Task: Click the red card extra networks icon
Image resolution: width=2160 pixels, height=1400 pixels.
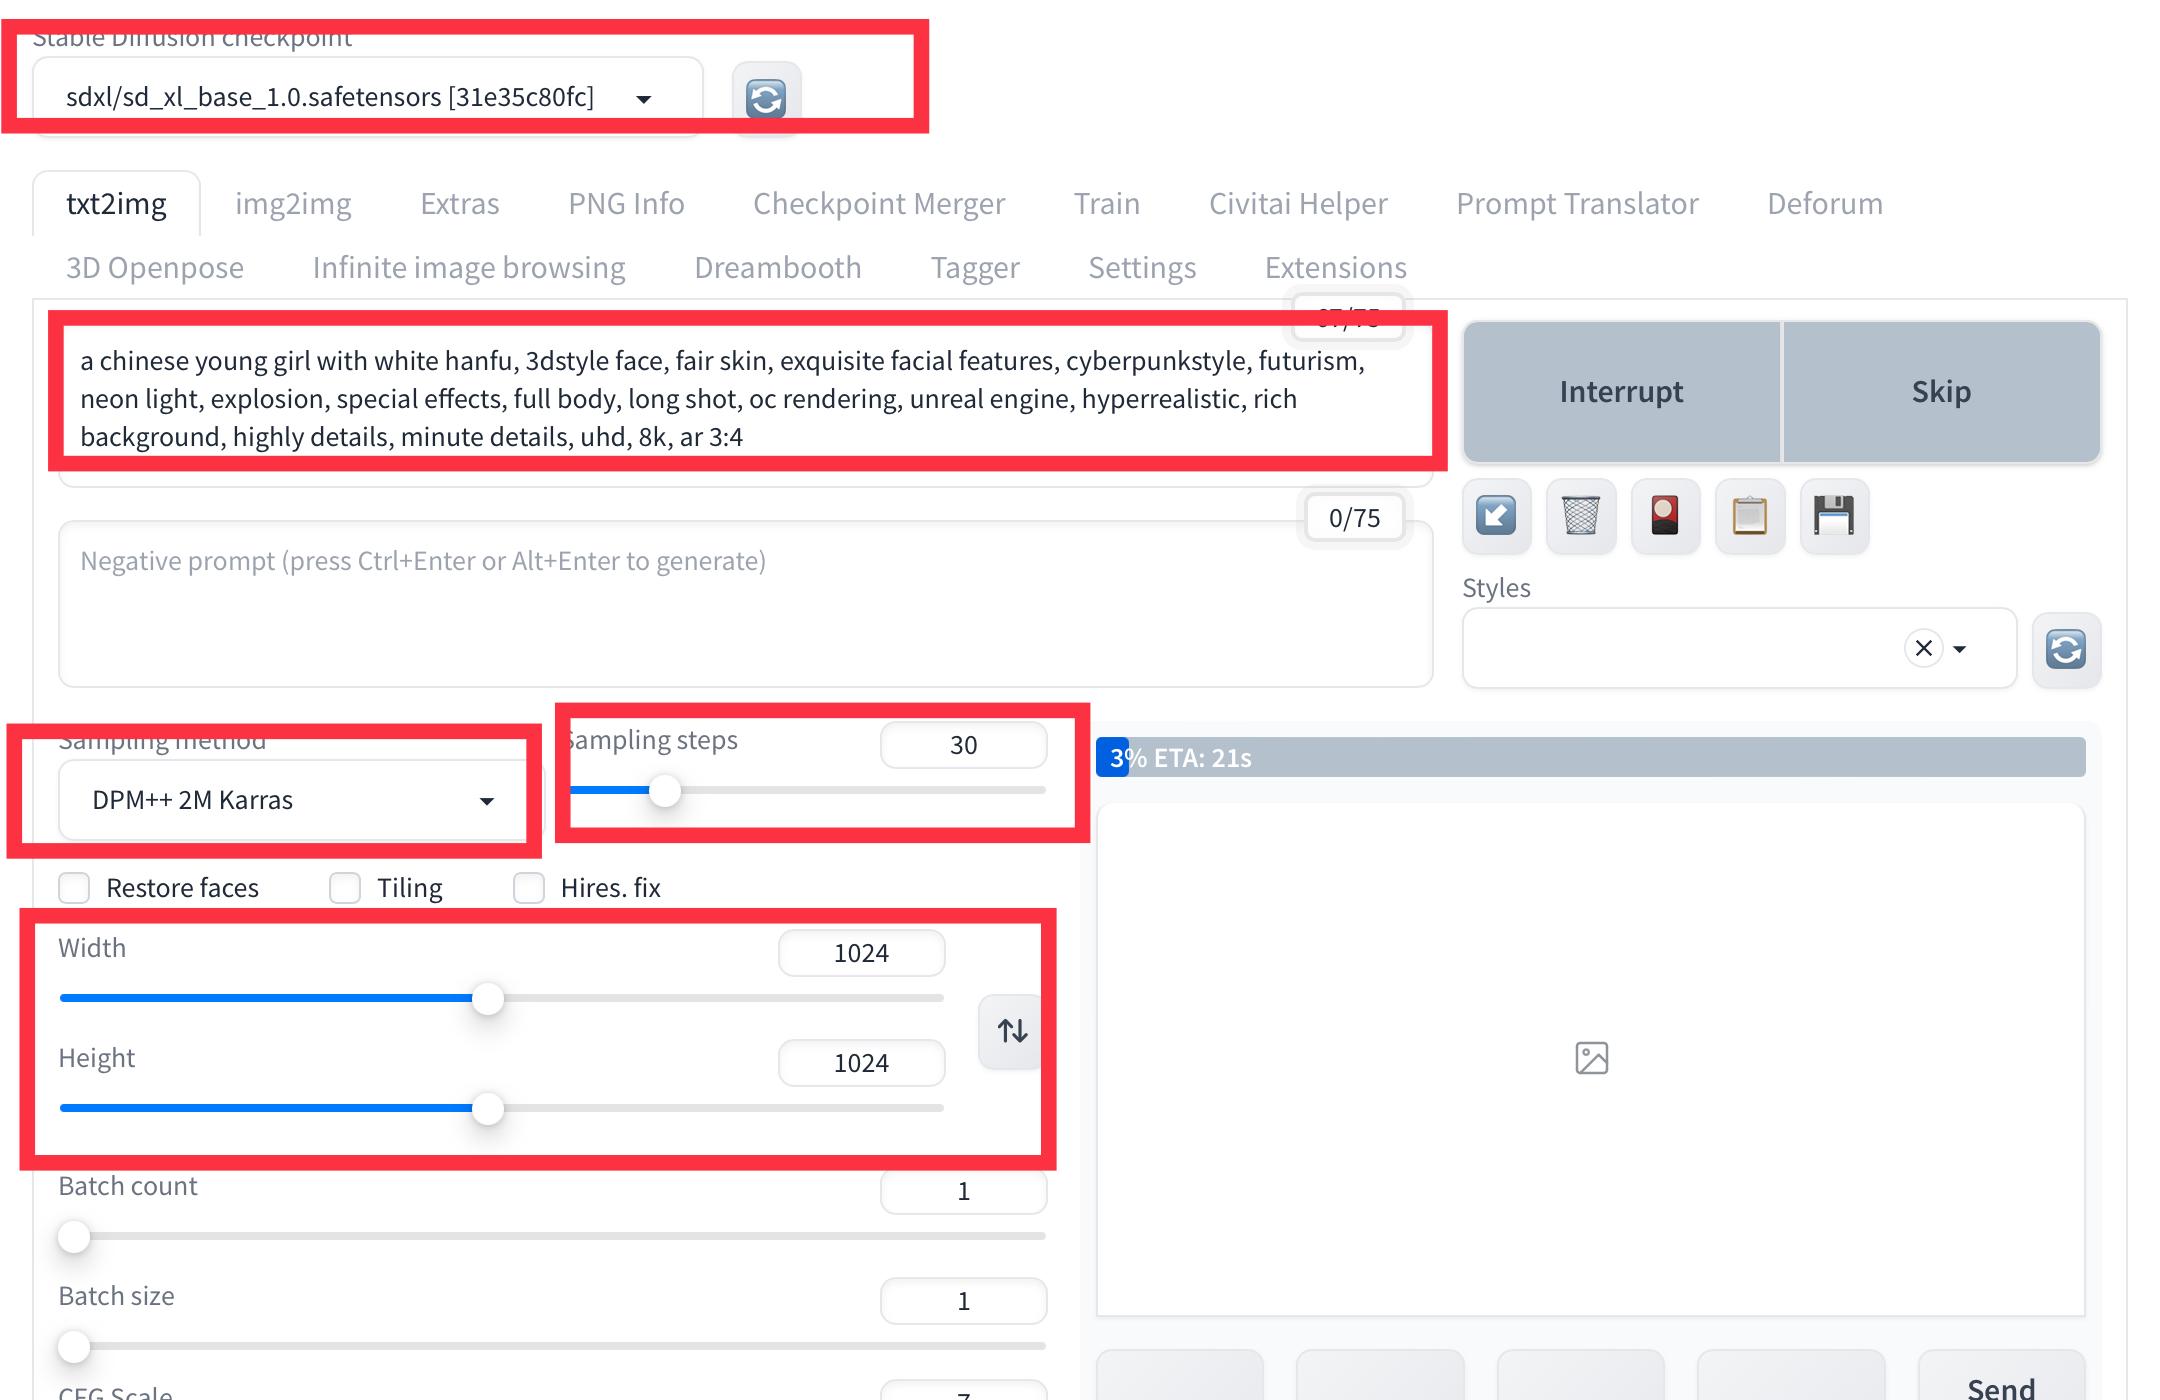Action: tap(1665, 516)
